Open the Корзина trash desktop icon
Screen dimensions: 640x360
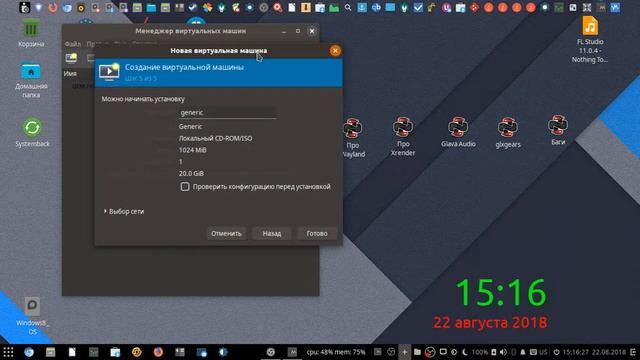click(x=31, y=34)
